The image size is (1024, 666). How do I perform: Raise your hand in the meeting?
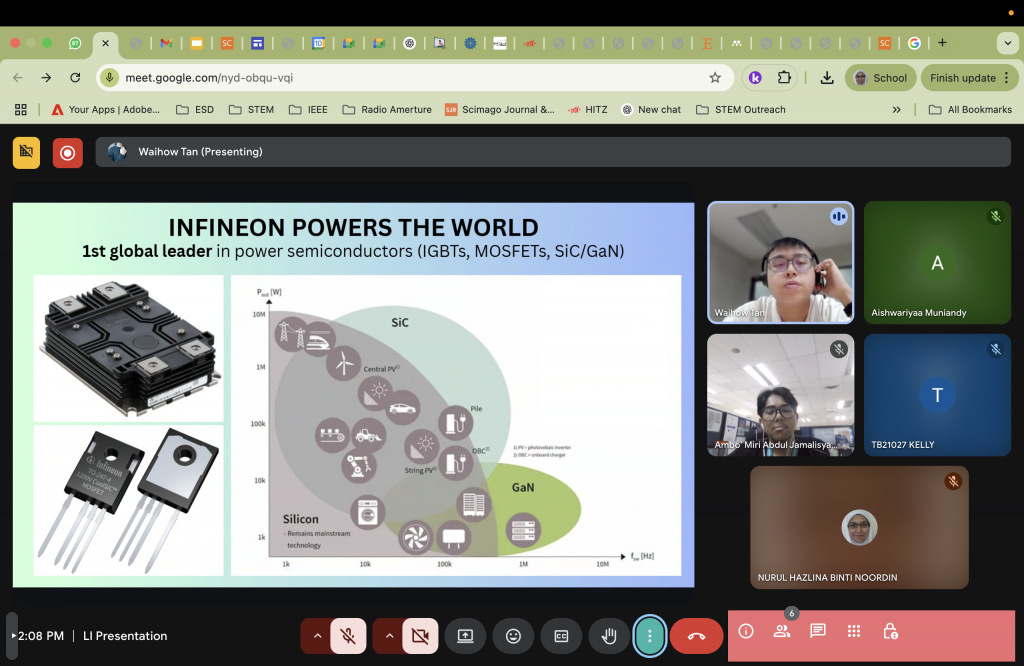[609, 635]
